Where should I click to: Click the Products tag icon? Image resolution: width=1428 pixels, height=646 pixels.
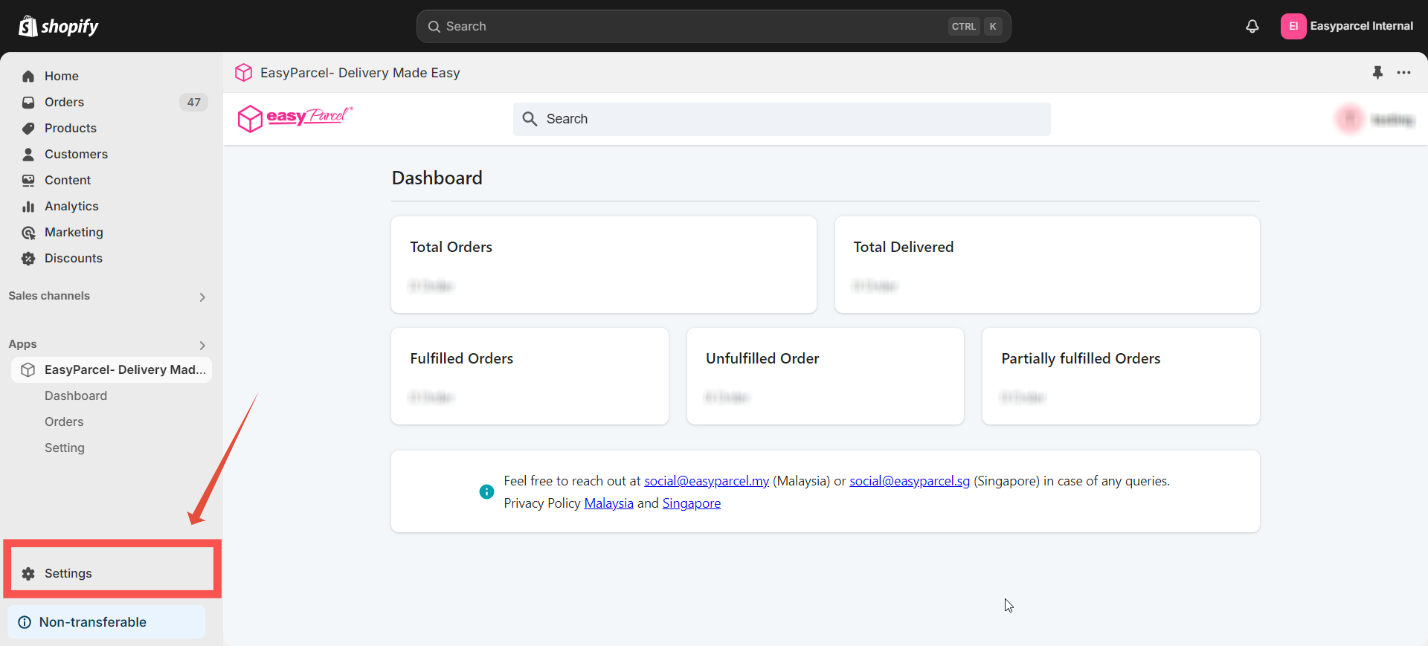click(28, 128)
